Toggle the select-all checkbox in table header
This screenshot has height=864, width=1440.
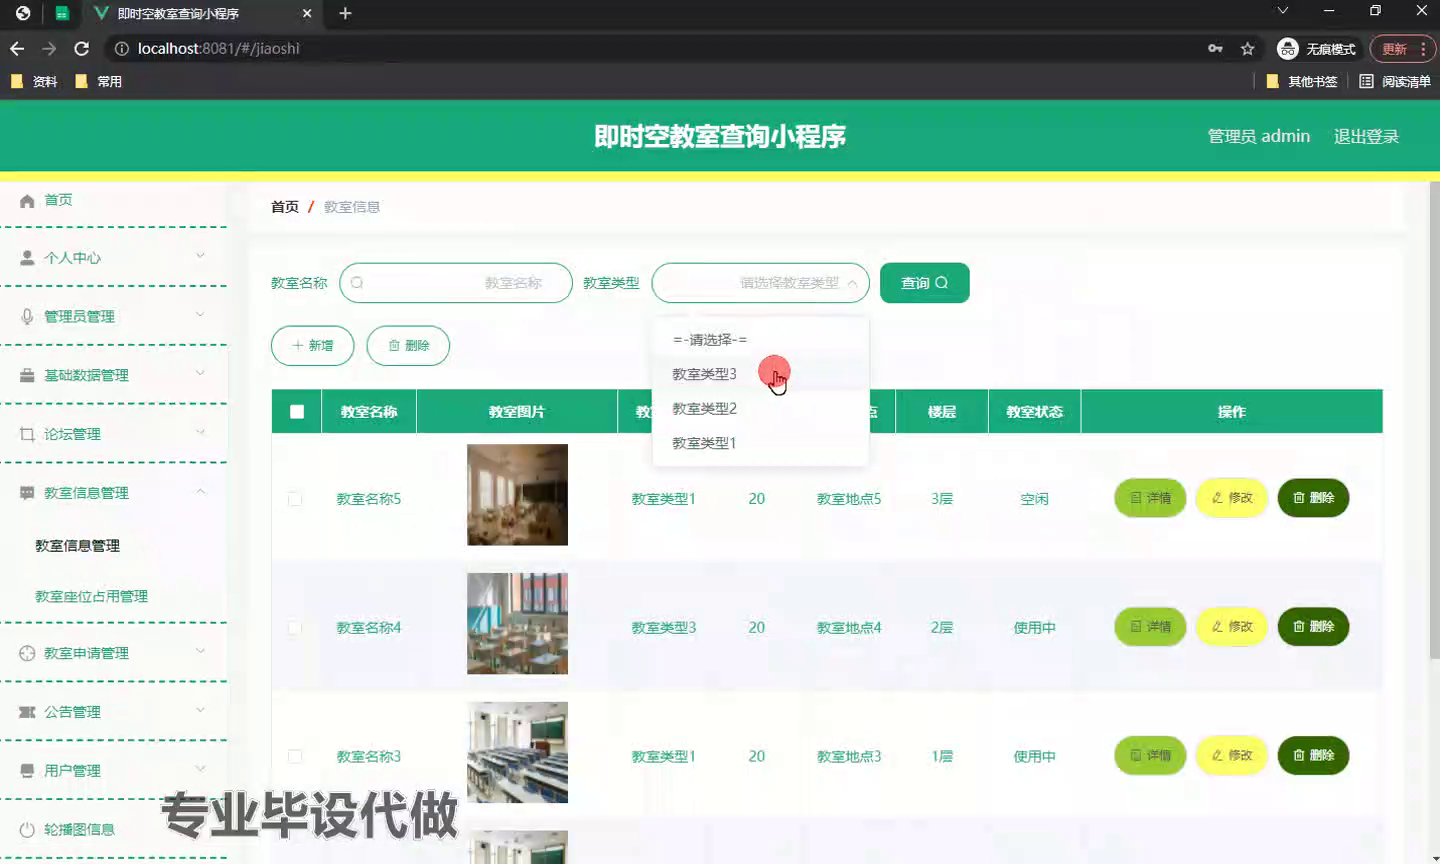[x=297, y=411]
